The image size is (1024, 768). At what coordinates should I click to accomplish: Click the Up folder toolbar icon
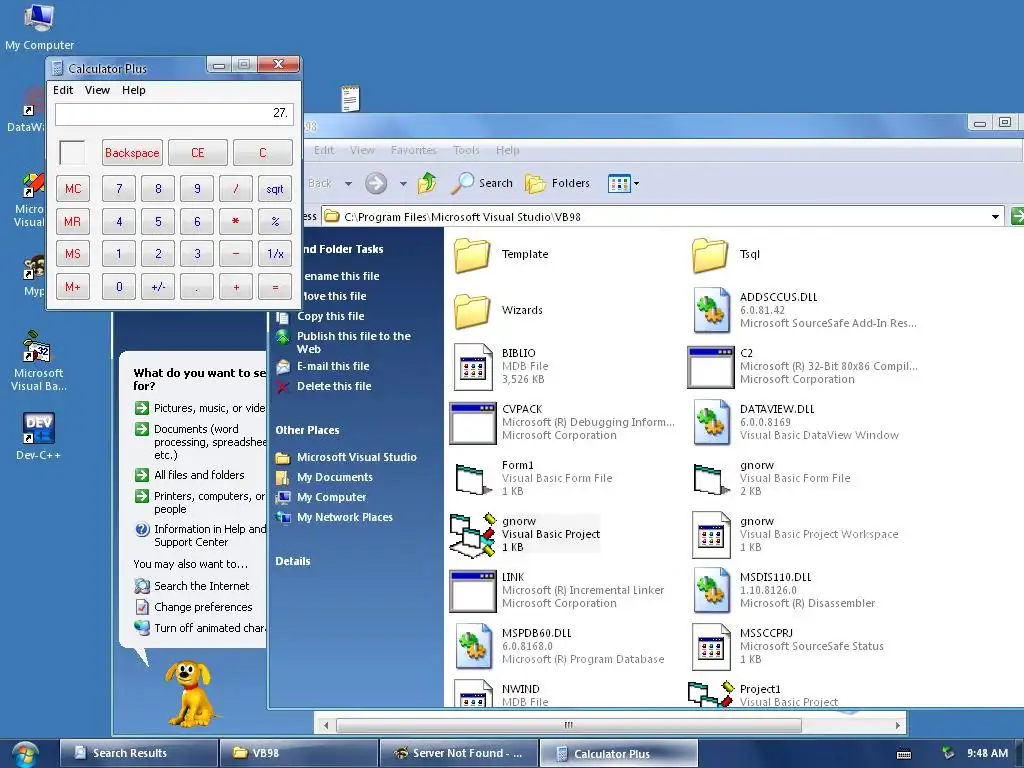[426, 184]
